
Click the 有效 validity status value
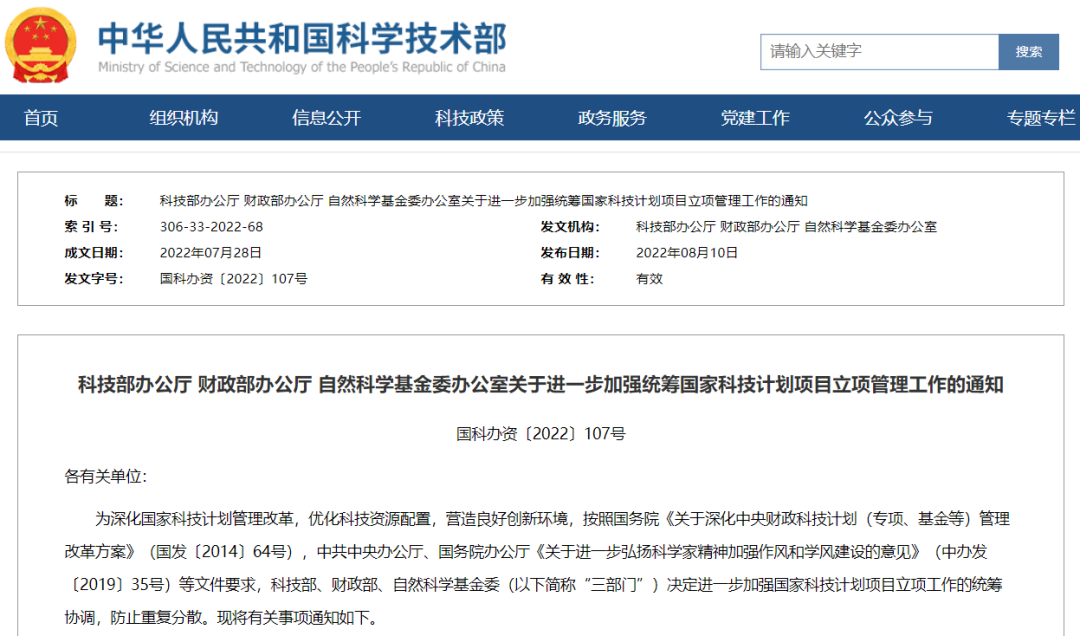[650, 279]
